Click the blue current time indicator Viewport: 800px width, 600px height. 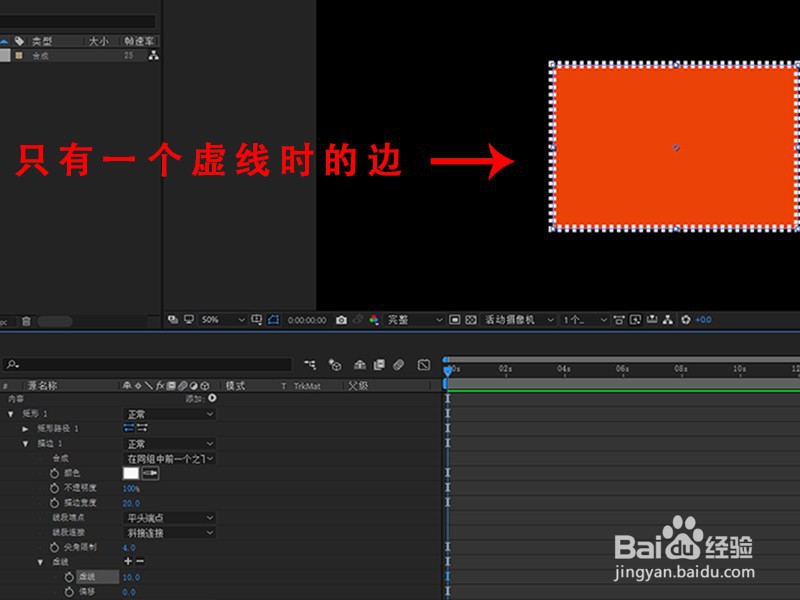[447, 370]
